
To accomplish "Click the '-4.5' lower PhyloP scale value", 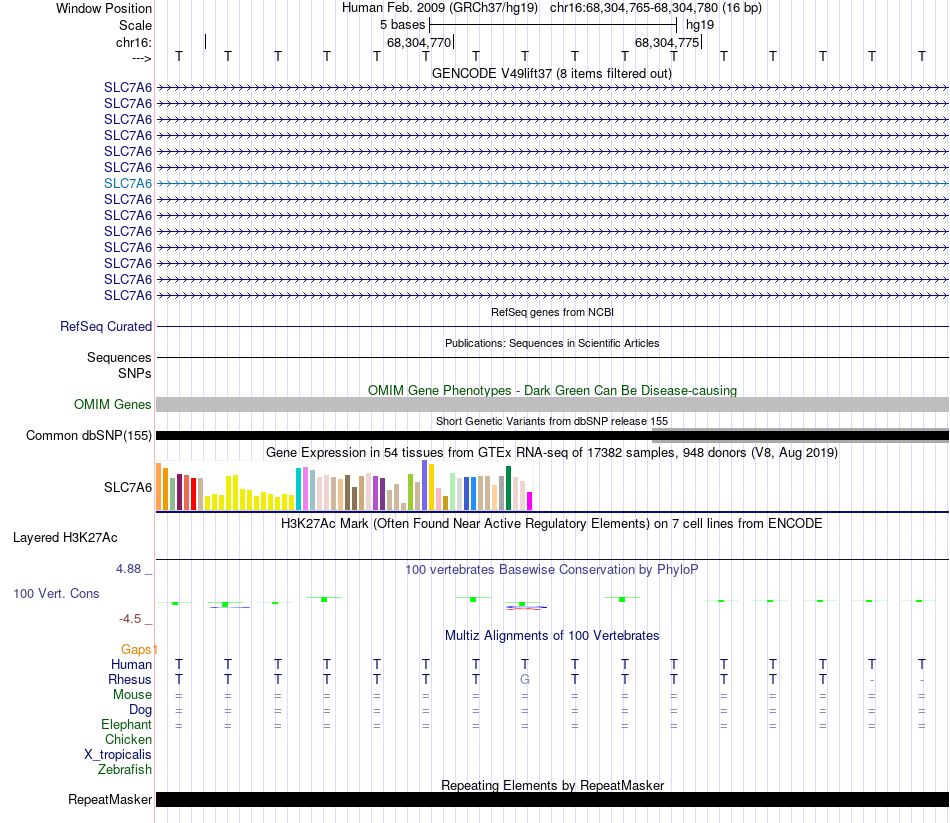I will point(130,619).
